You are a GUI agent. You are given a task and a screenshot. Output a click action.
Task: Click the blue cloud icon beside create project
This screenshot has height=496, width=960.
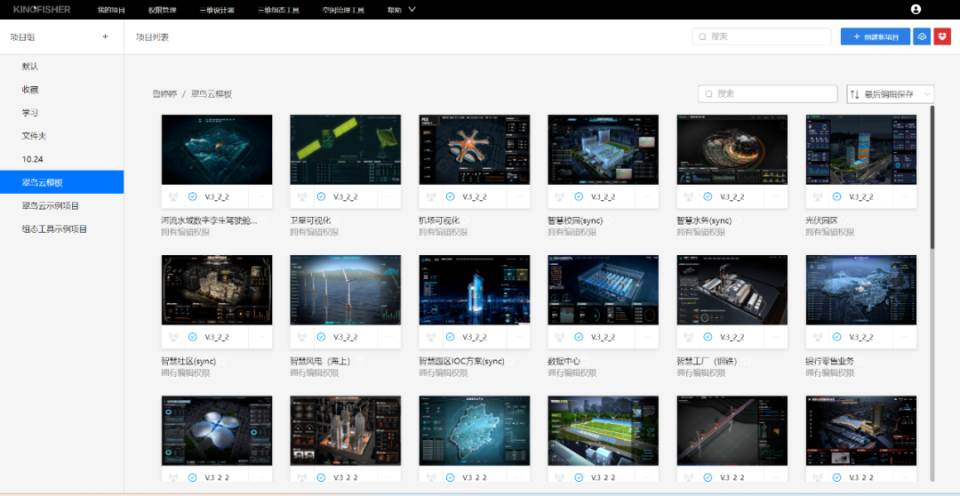tap(921, 37)
